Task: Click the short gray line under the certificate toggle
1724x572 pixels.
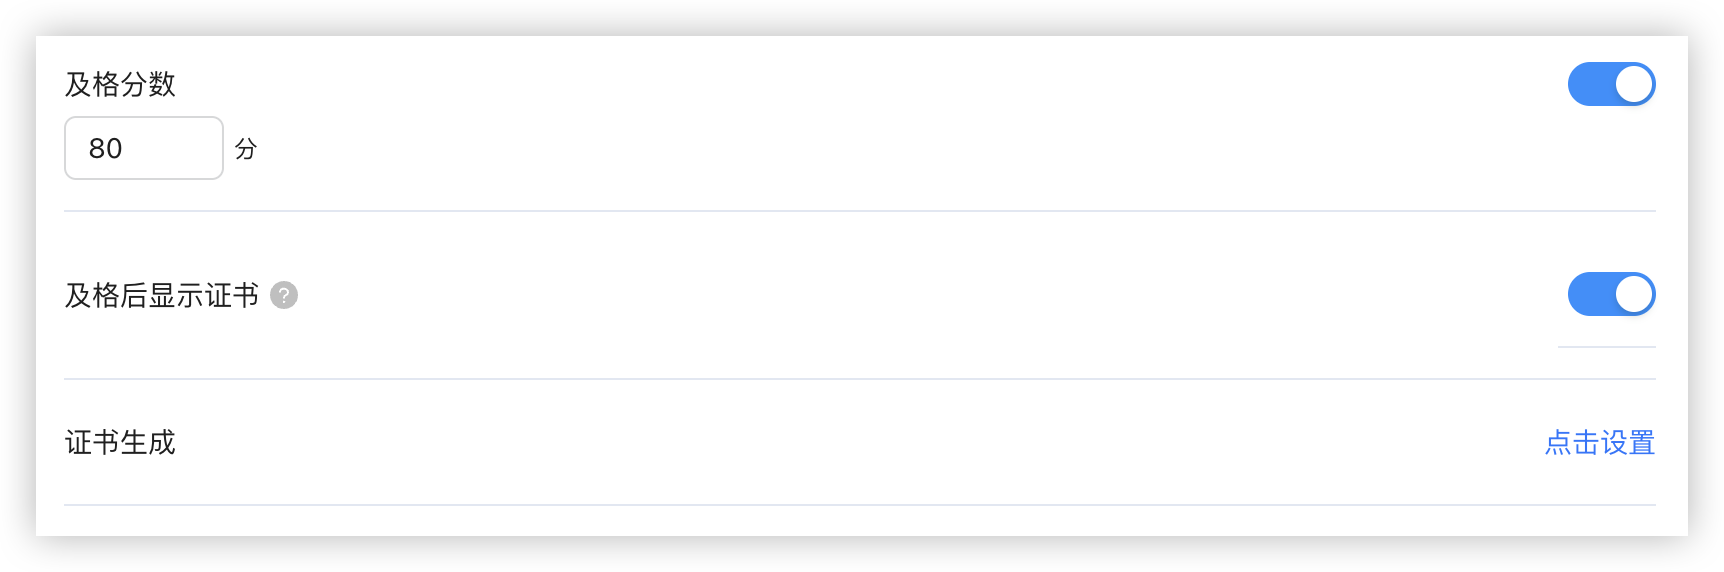Action: pos(1606,347)
